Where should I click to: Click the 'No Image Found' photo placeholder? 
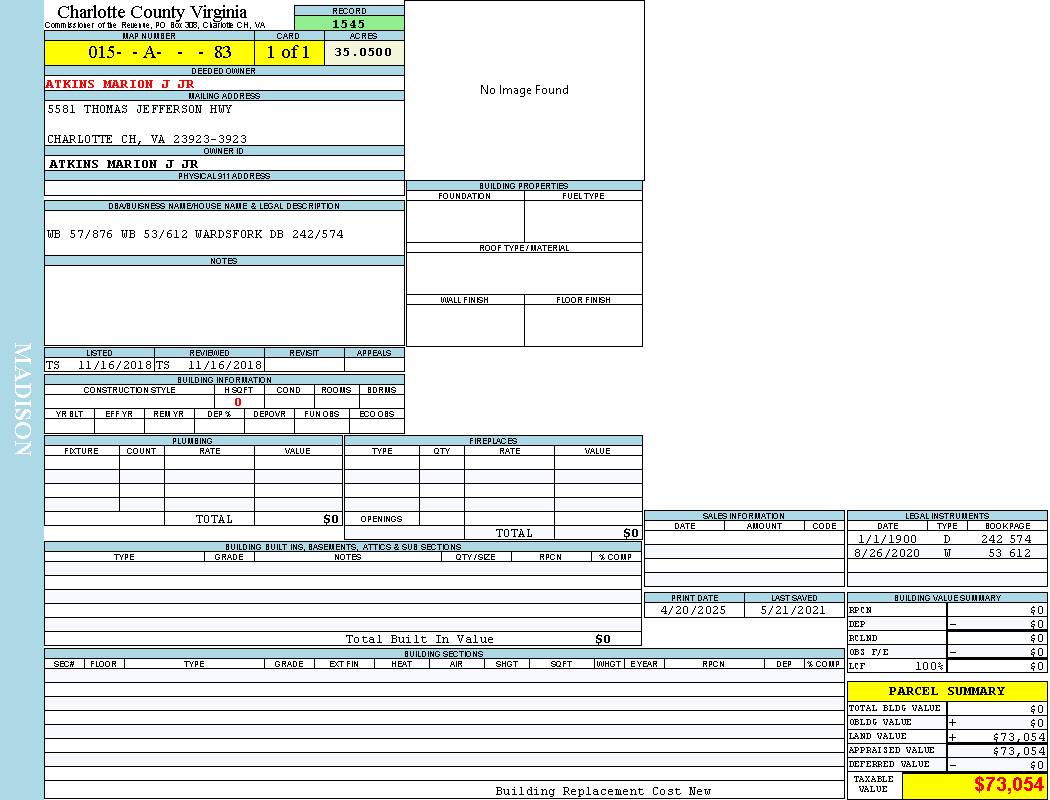[524, 90]
